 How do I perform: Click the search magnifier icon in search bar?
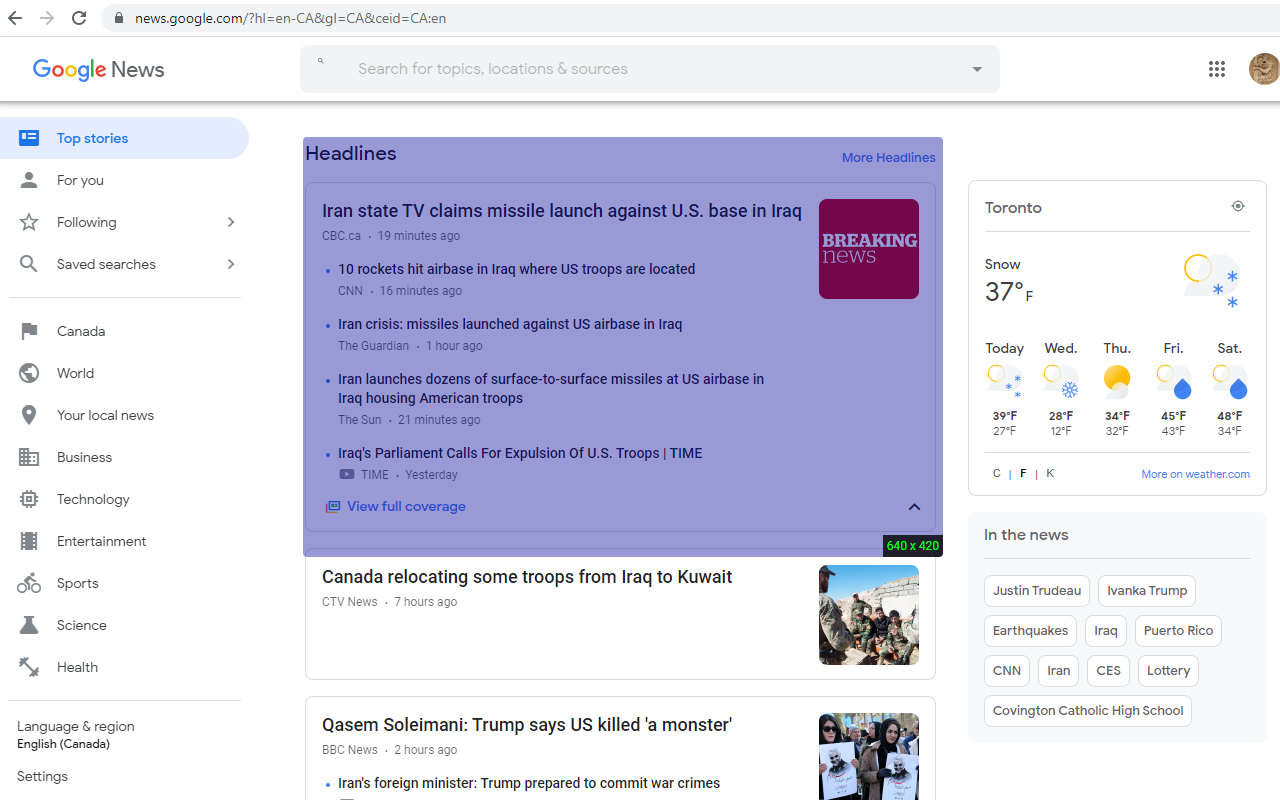(321, 61)
